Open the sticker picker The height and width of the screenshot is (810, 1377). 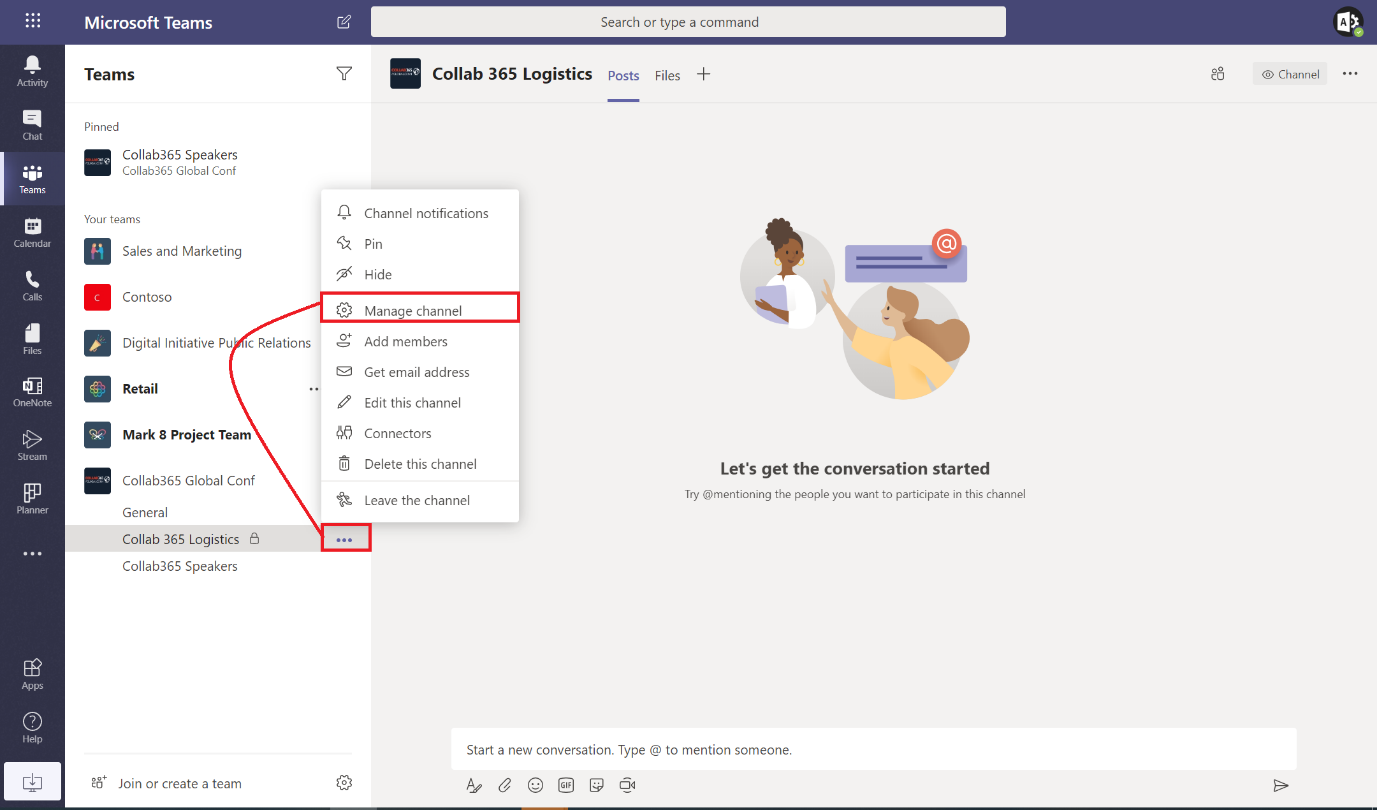coord(597,786)
